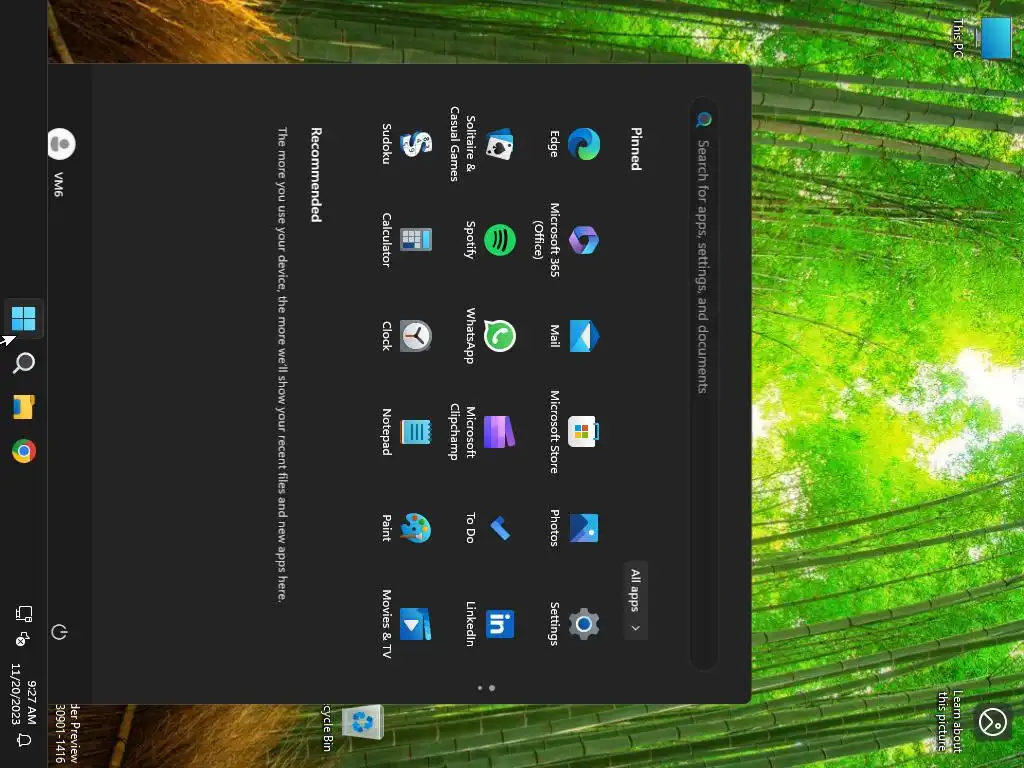Image resolution: width=1024 pixels, height=768 pixels.
Task: Expand the All apps list
Action: [635, 600]
